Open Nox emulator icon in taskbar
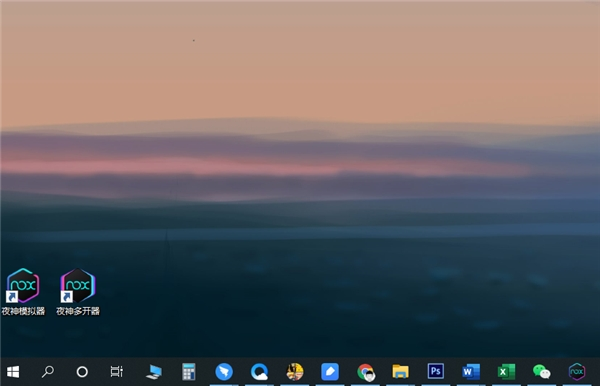The width and height of the screenshot is (600, 386). (x=577, y=371)
